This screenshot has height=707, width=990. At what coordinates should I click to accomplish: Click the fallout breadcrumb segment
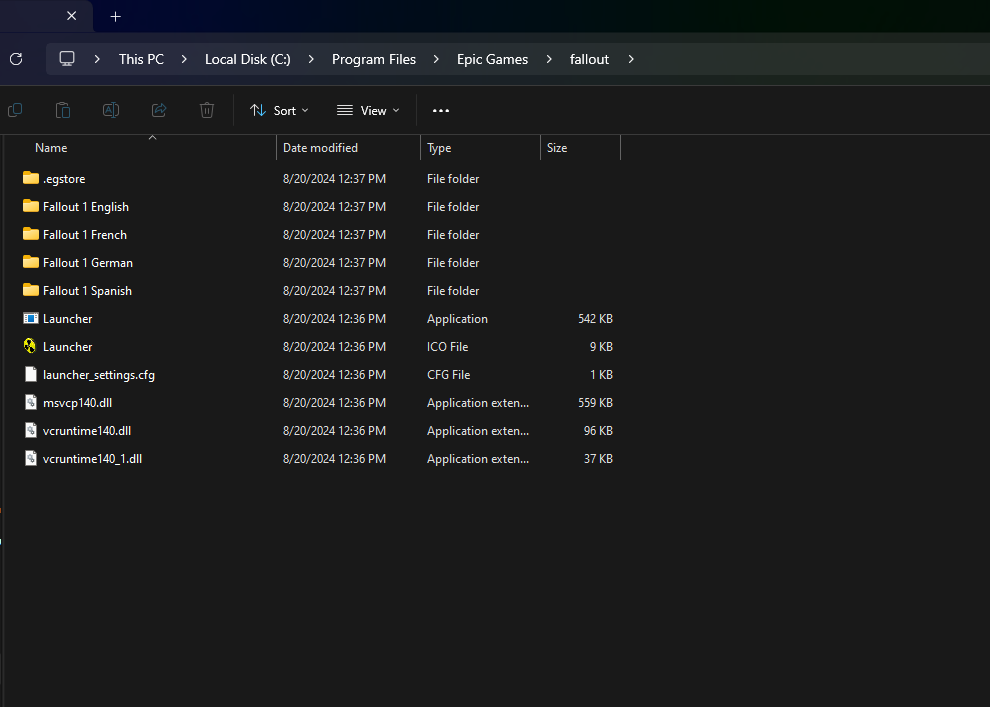click(589, 59)
